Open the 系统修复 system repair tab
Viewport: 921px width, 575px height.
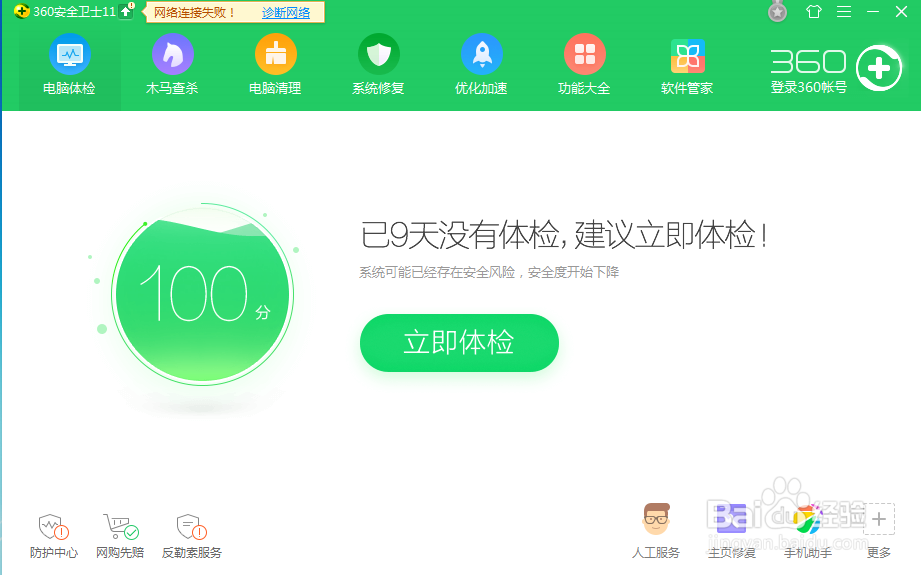pyautogui.click(x=378, y=65)
